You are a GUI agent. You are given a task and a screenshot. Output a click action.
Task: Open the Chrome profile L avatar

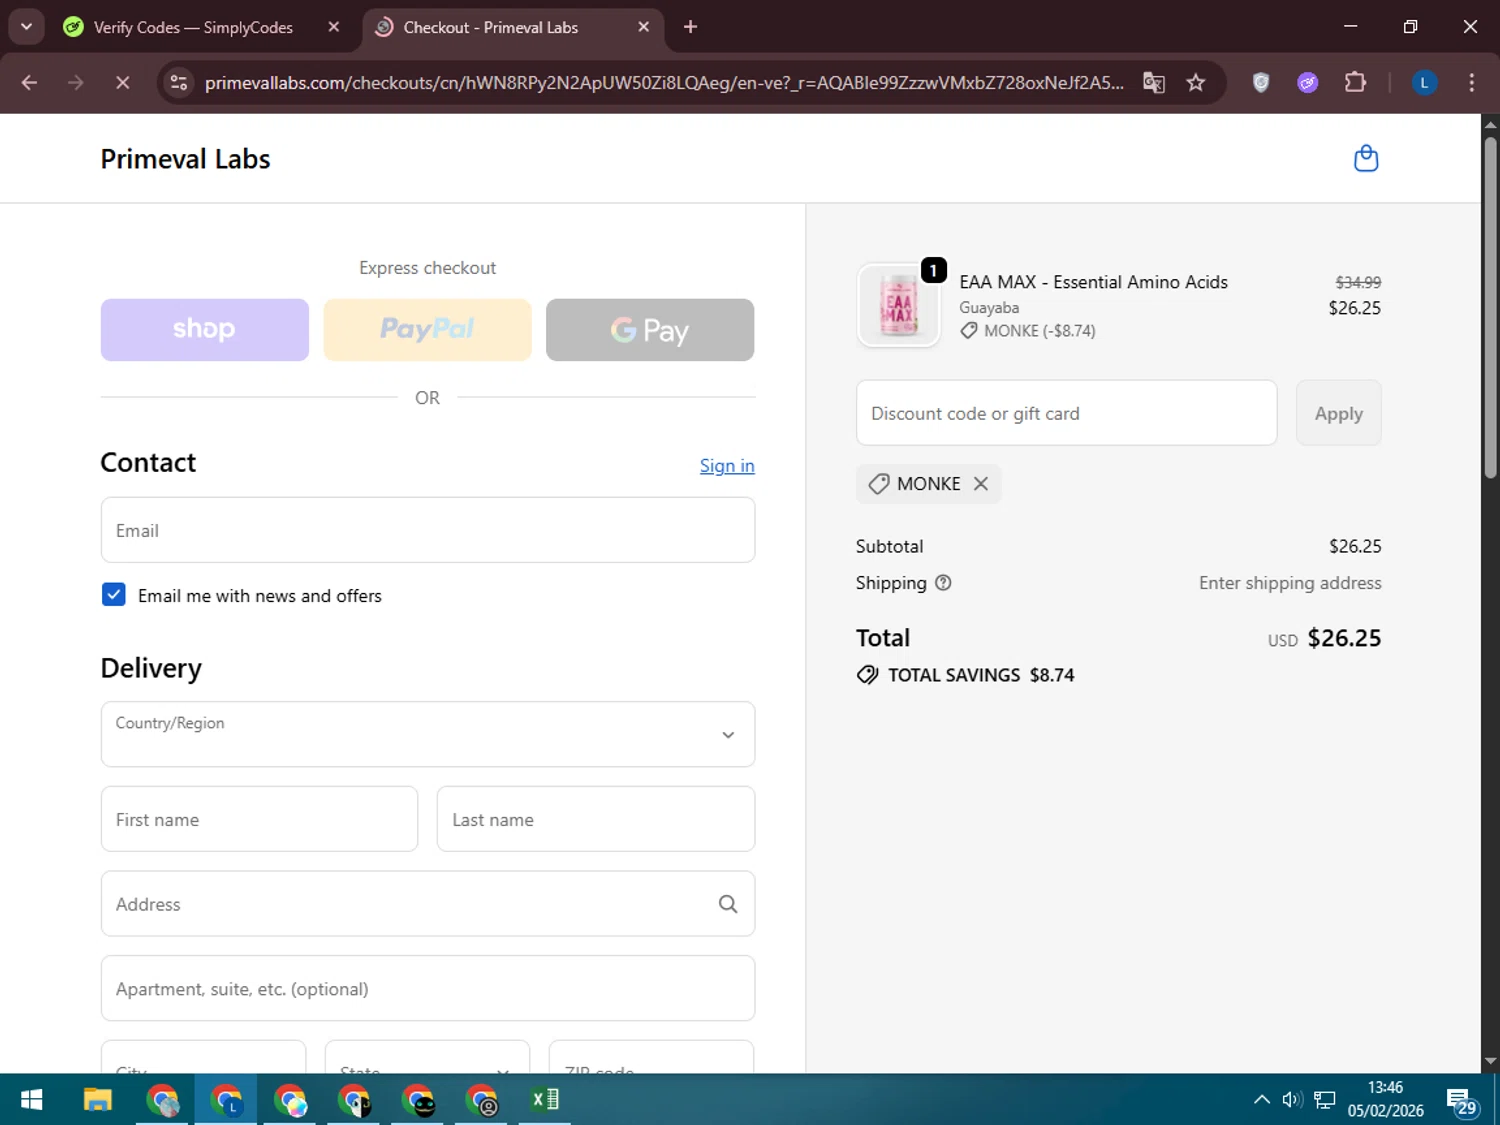1424,83
